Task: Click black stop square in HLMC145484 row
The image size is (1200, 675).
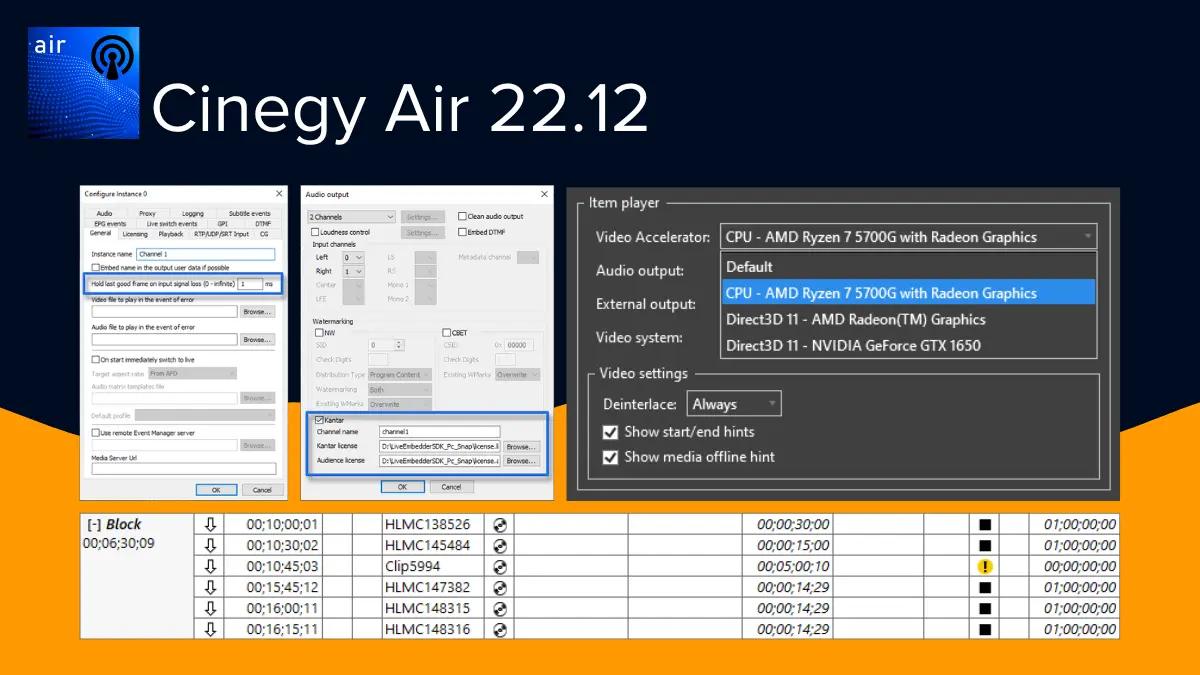Action: pyautogui.click(x=985, y=545)
